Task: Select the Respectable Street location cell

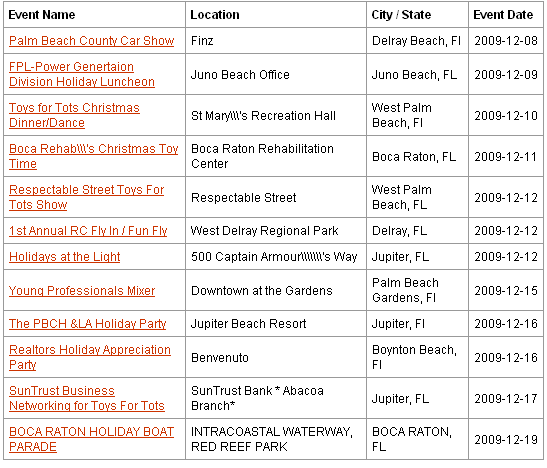Action: point(276,197)
